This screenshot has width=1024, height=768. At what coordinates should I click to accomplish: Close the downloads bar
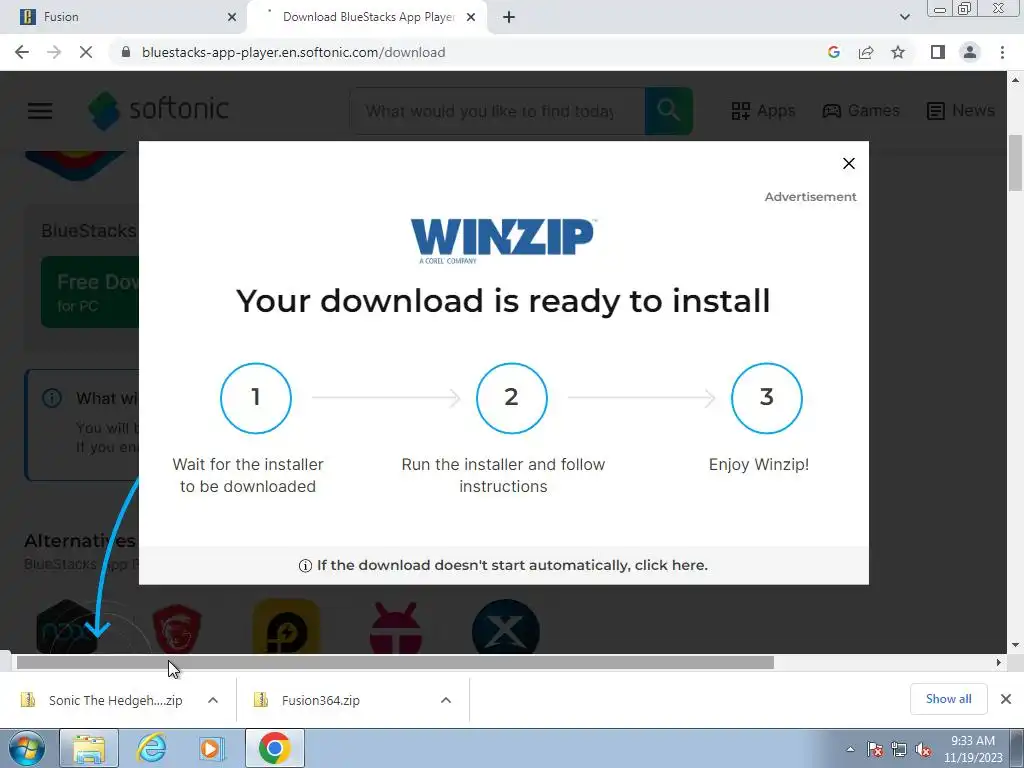tap(1006, 699)
